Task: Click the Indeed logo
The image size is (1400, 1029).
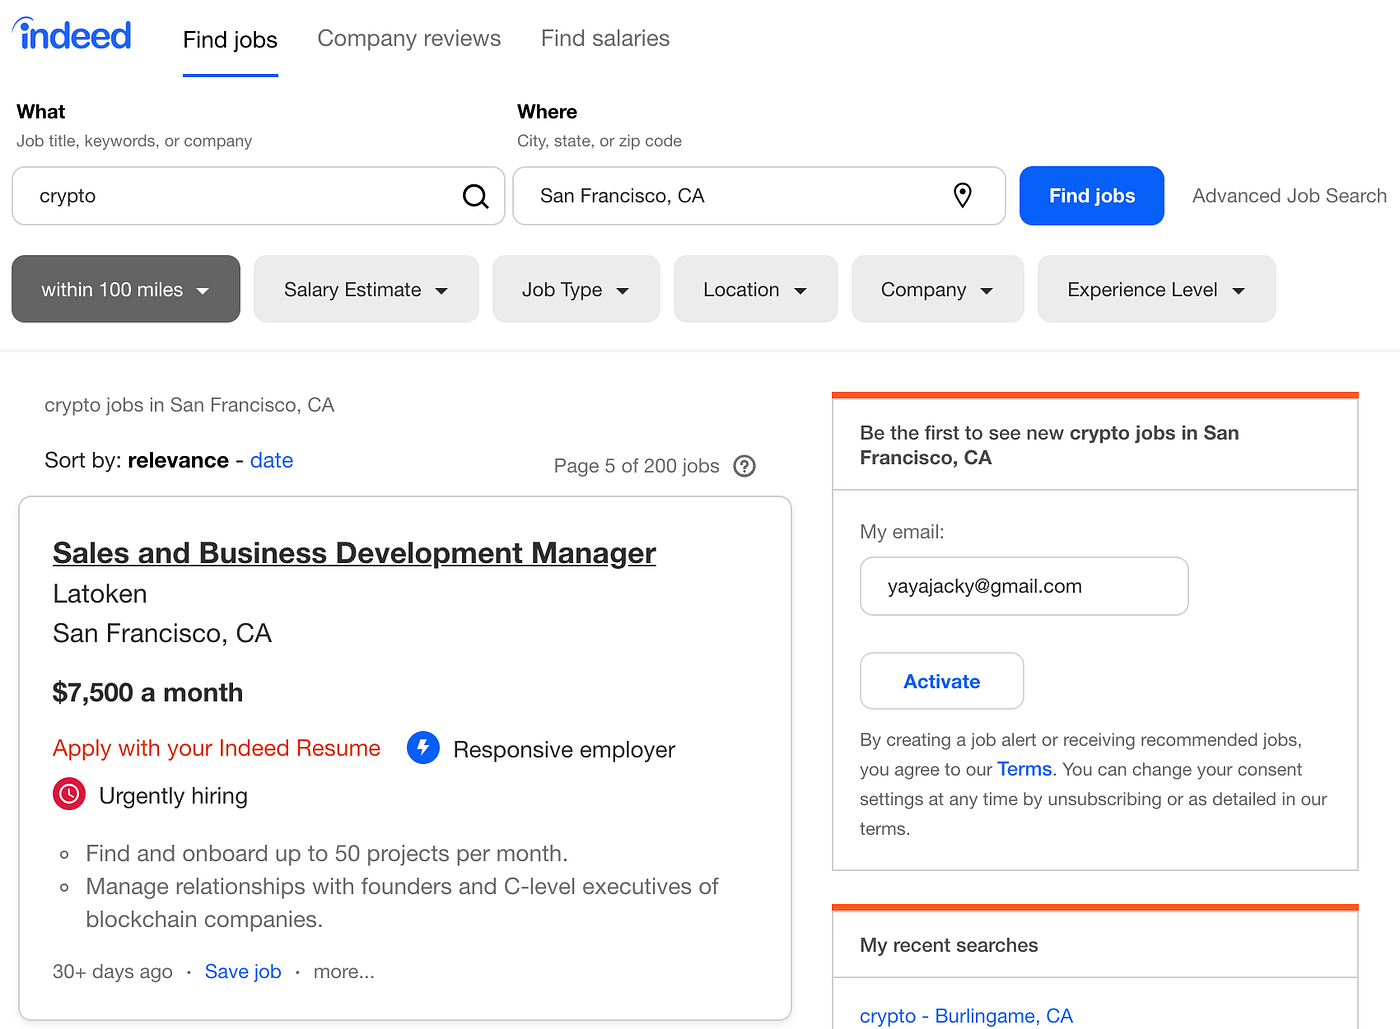Action: click(72, 35)
